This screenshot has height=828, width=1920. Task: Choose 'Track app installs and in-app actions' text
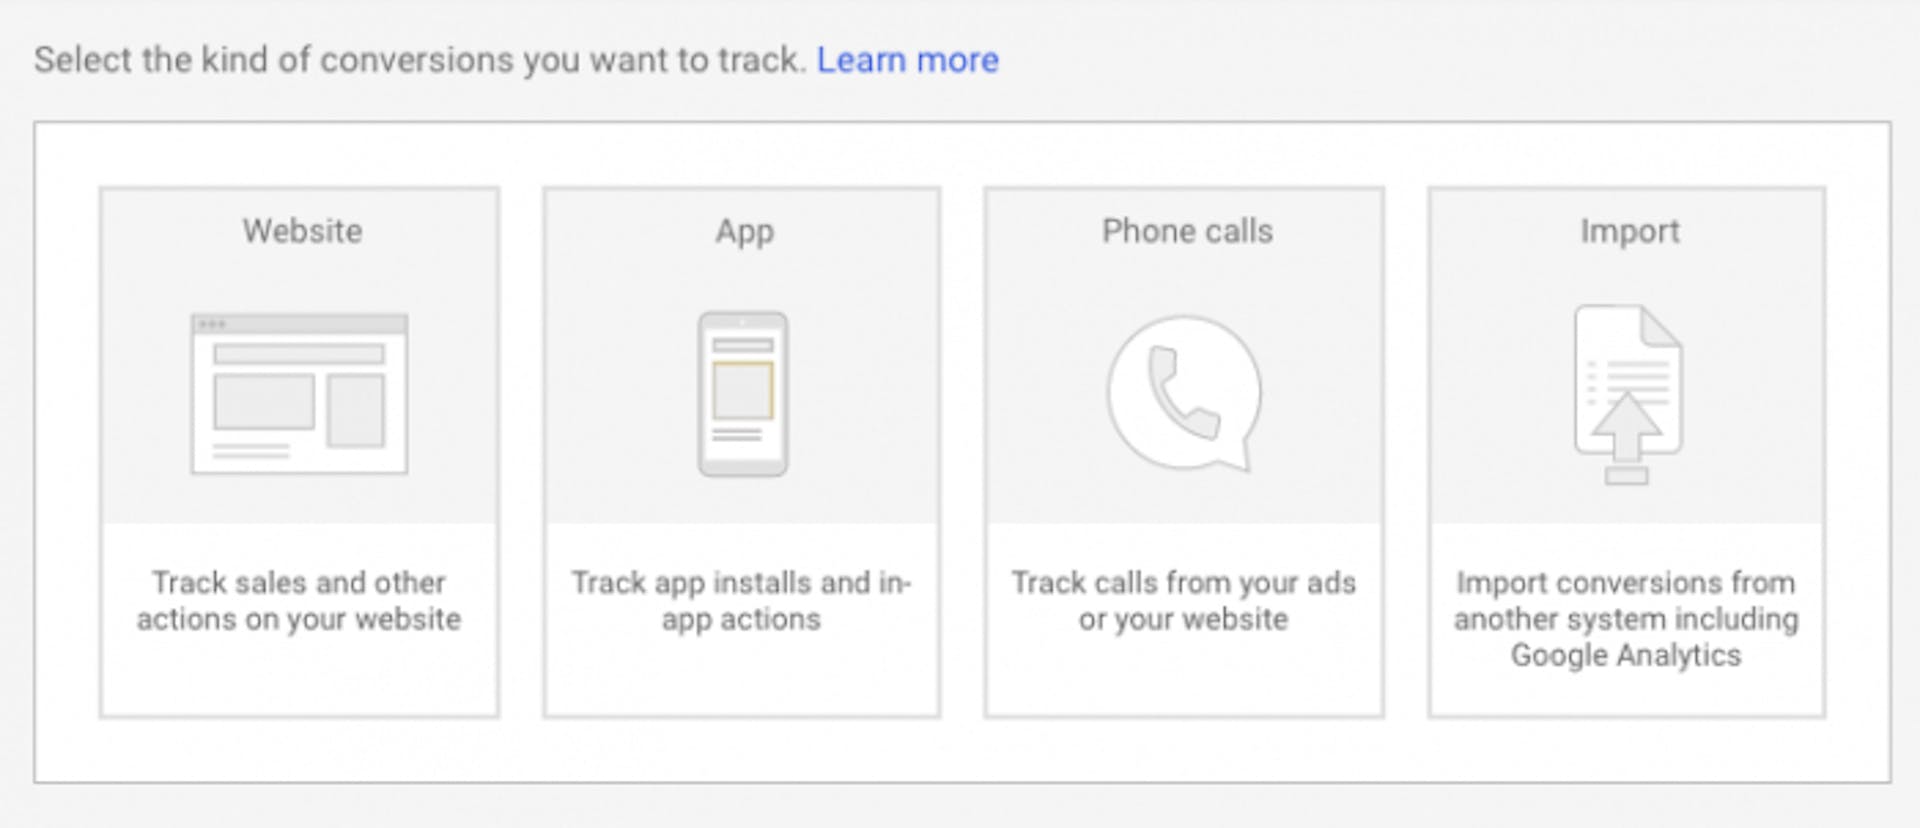click(741, 600)
